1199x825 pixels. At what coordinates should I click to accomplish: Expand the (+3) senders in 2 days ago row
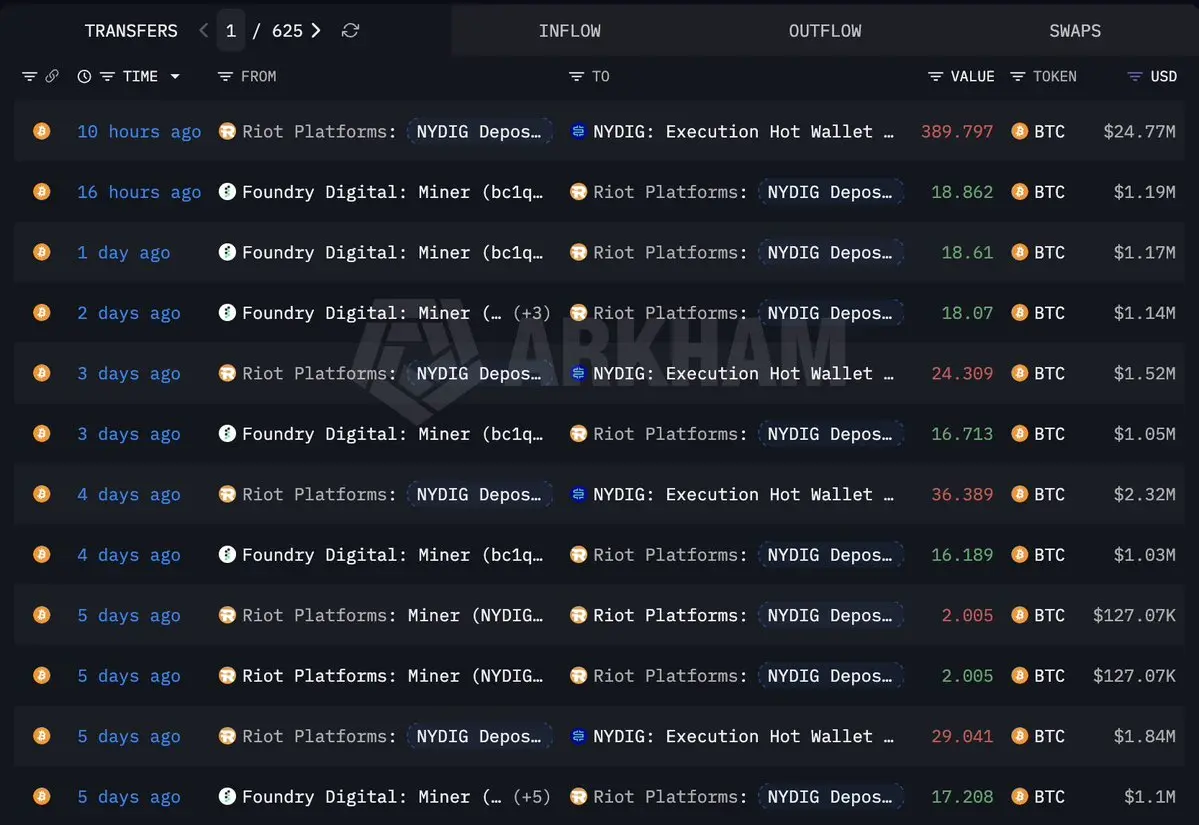[531, 313]
